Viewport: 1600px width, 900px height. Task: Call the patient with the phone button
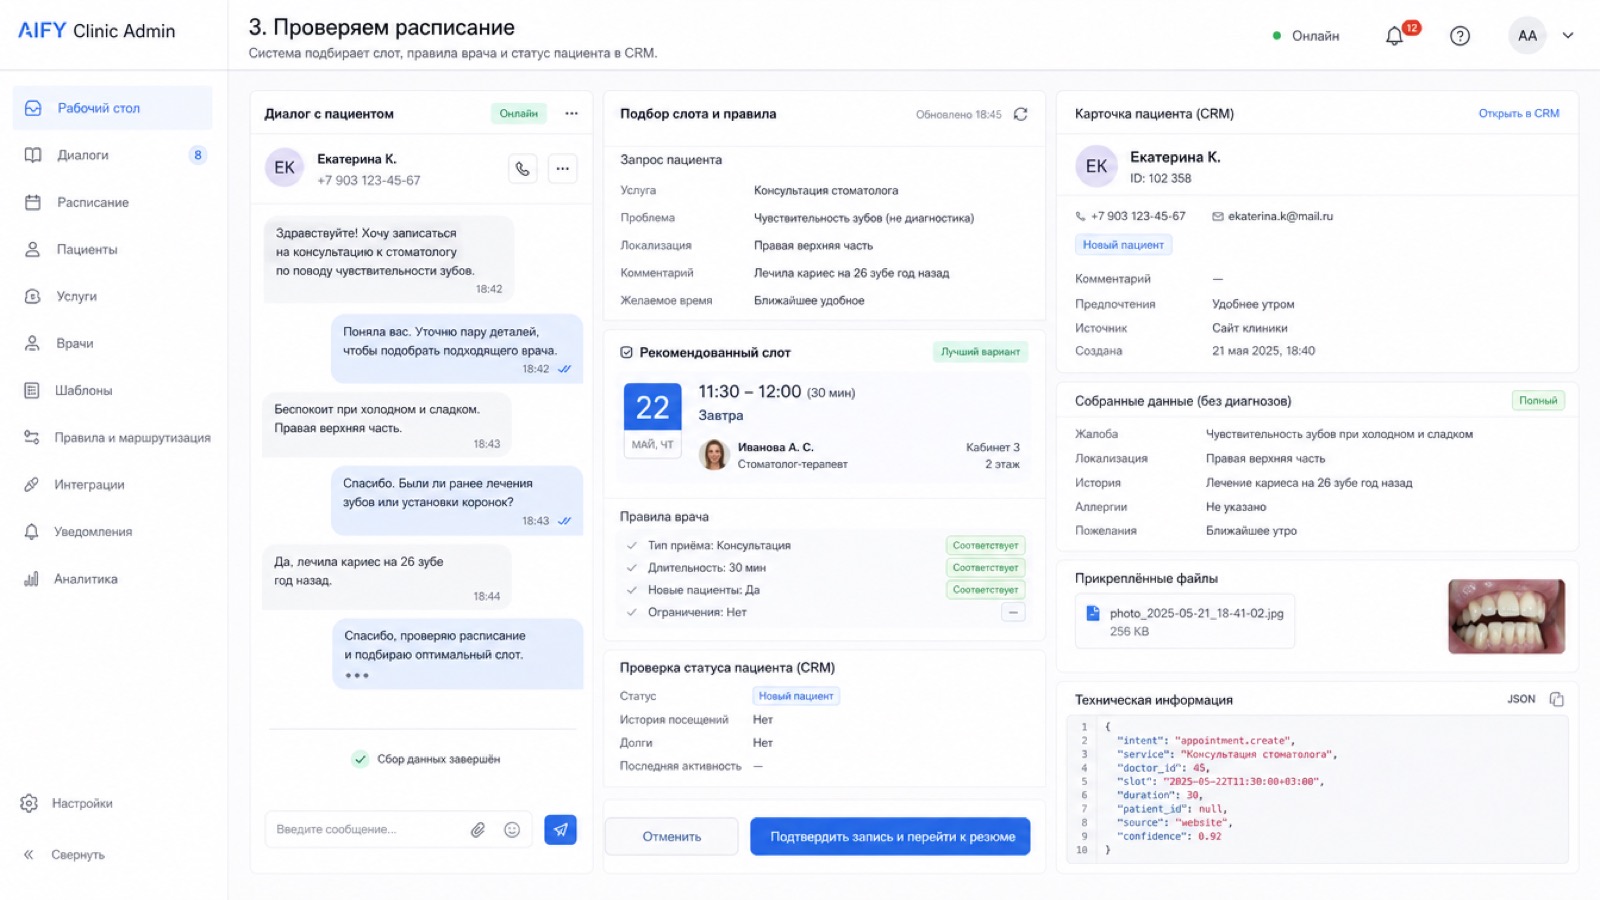point(522,169)
